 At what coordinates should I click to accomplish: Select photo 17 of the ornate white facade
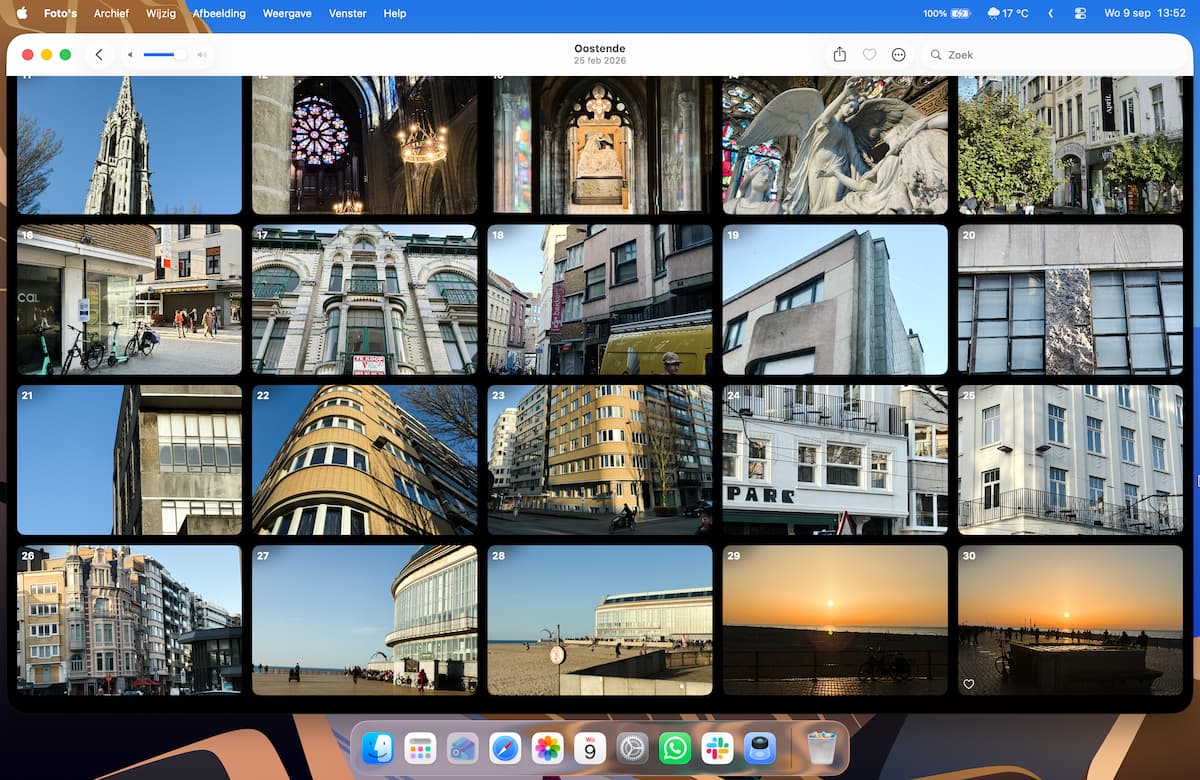365,299
